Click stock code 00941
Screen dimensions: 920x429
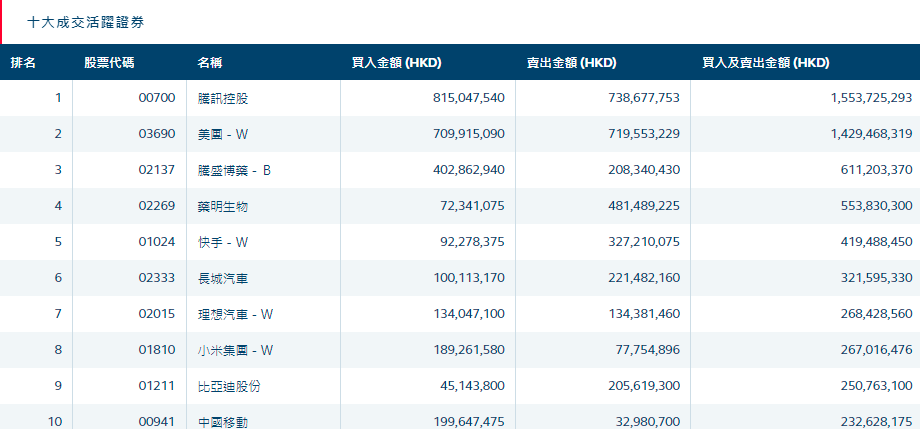157,421
